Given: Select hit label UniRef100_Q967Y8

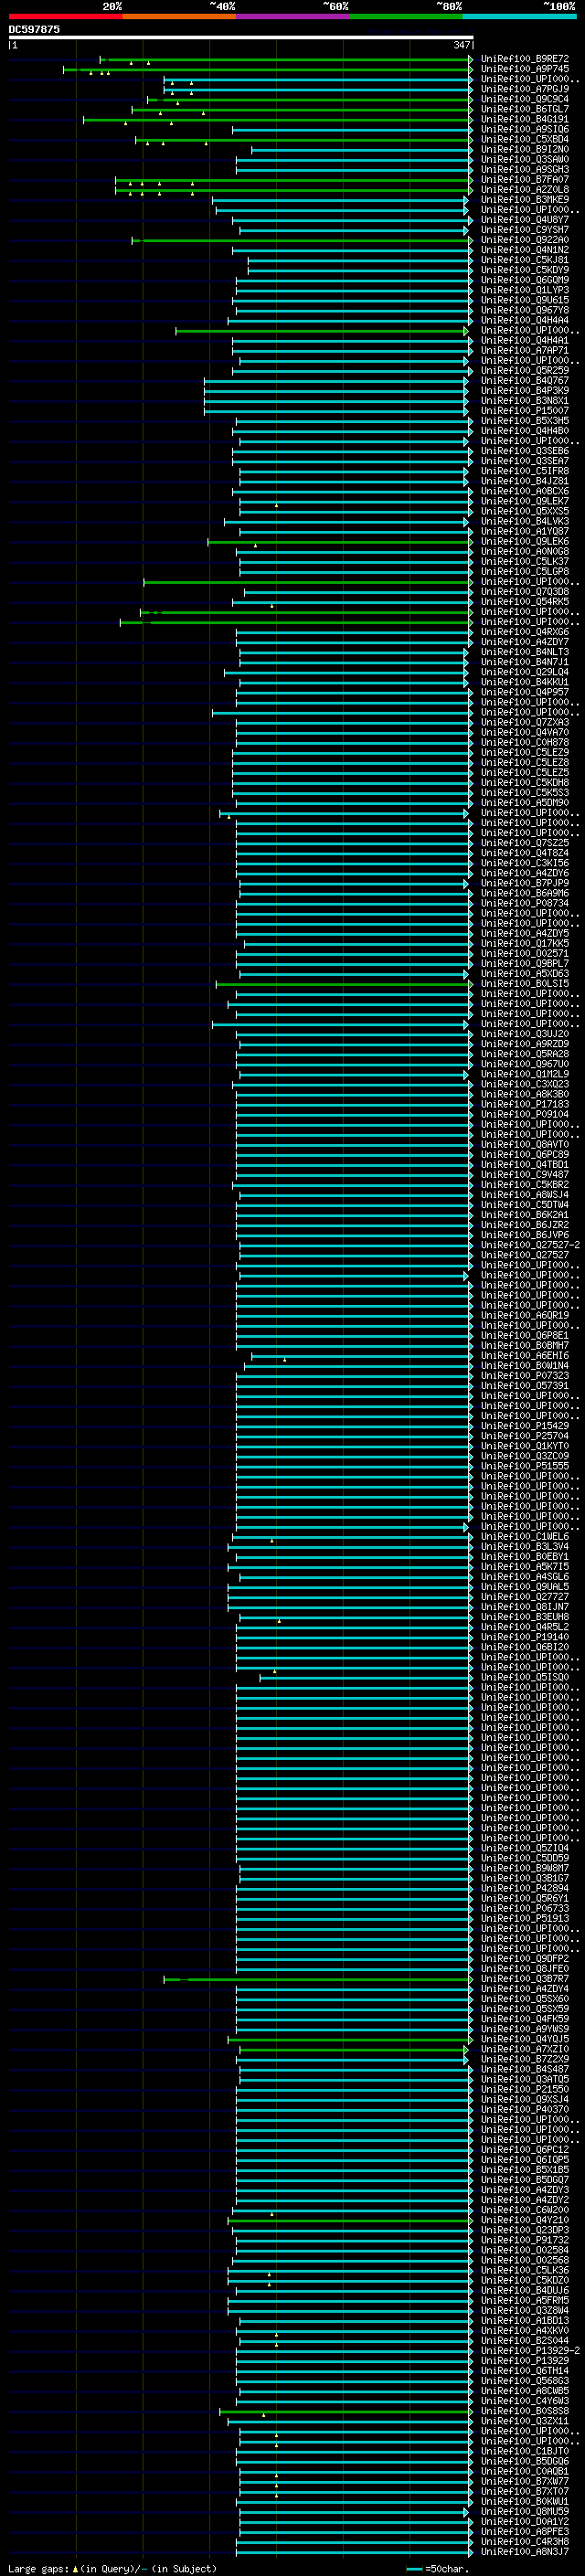Looking at the screenshot, I should pos(525,310).
